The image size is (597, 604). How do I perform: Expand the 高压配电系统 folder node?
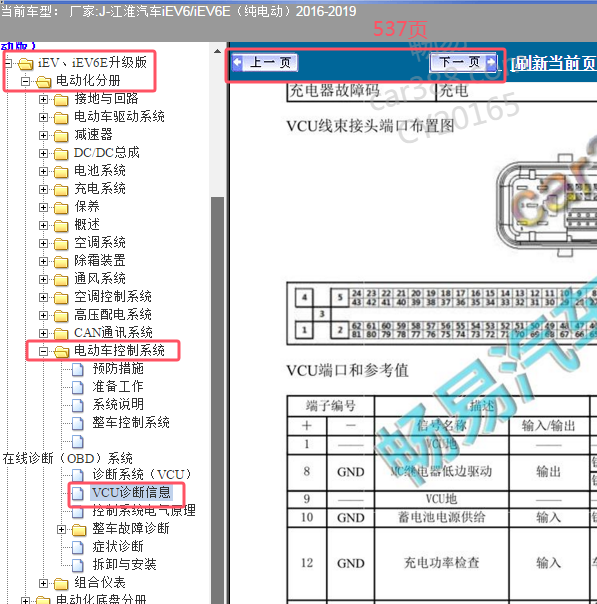click(x=44, y=315)
